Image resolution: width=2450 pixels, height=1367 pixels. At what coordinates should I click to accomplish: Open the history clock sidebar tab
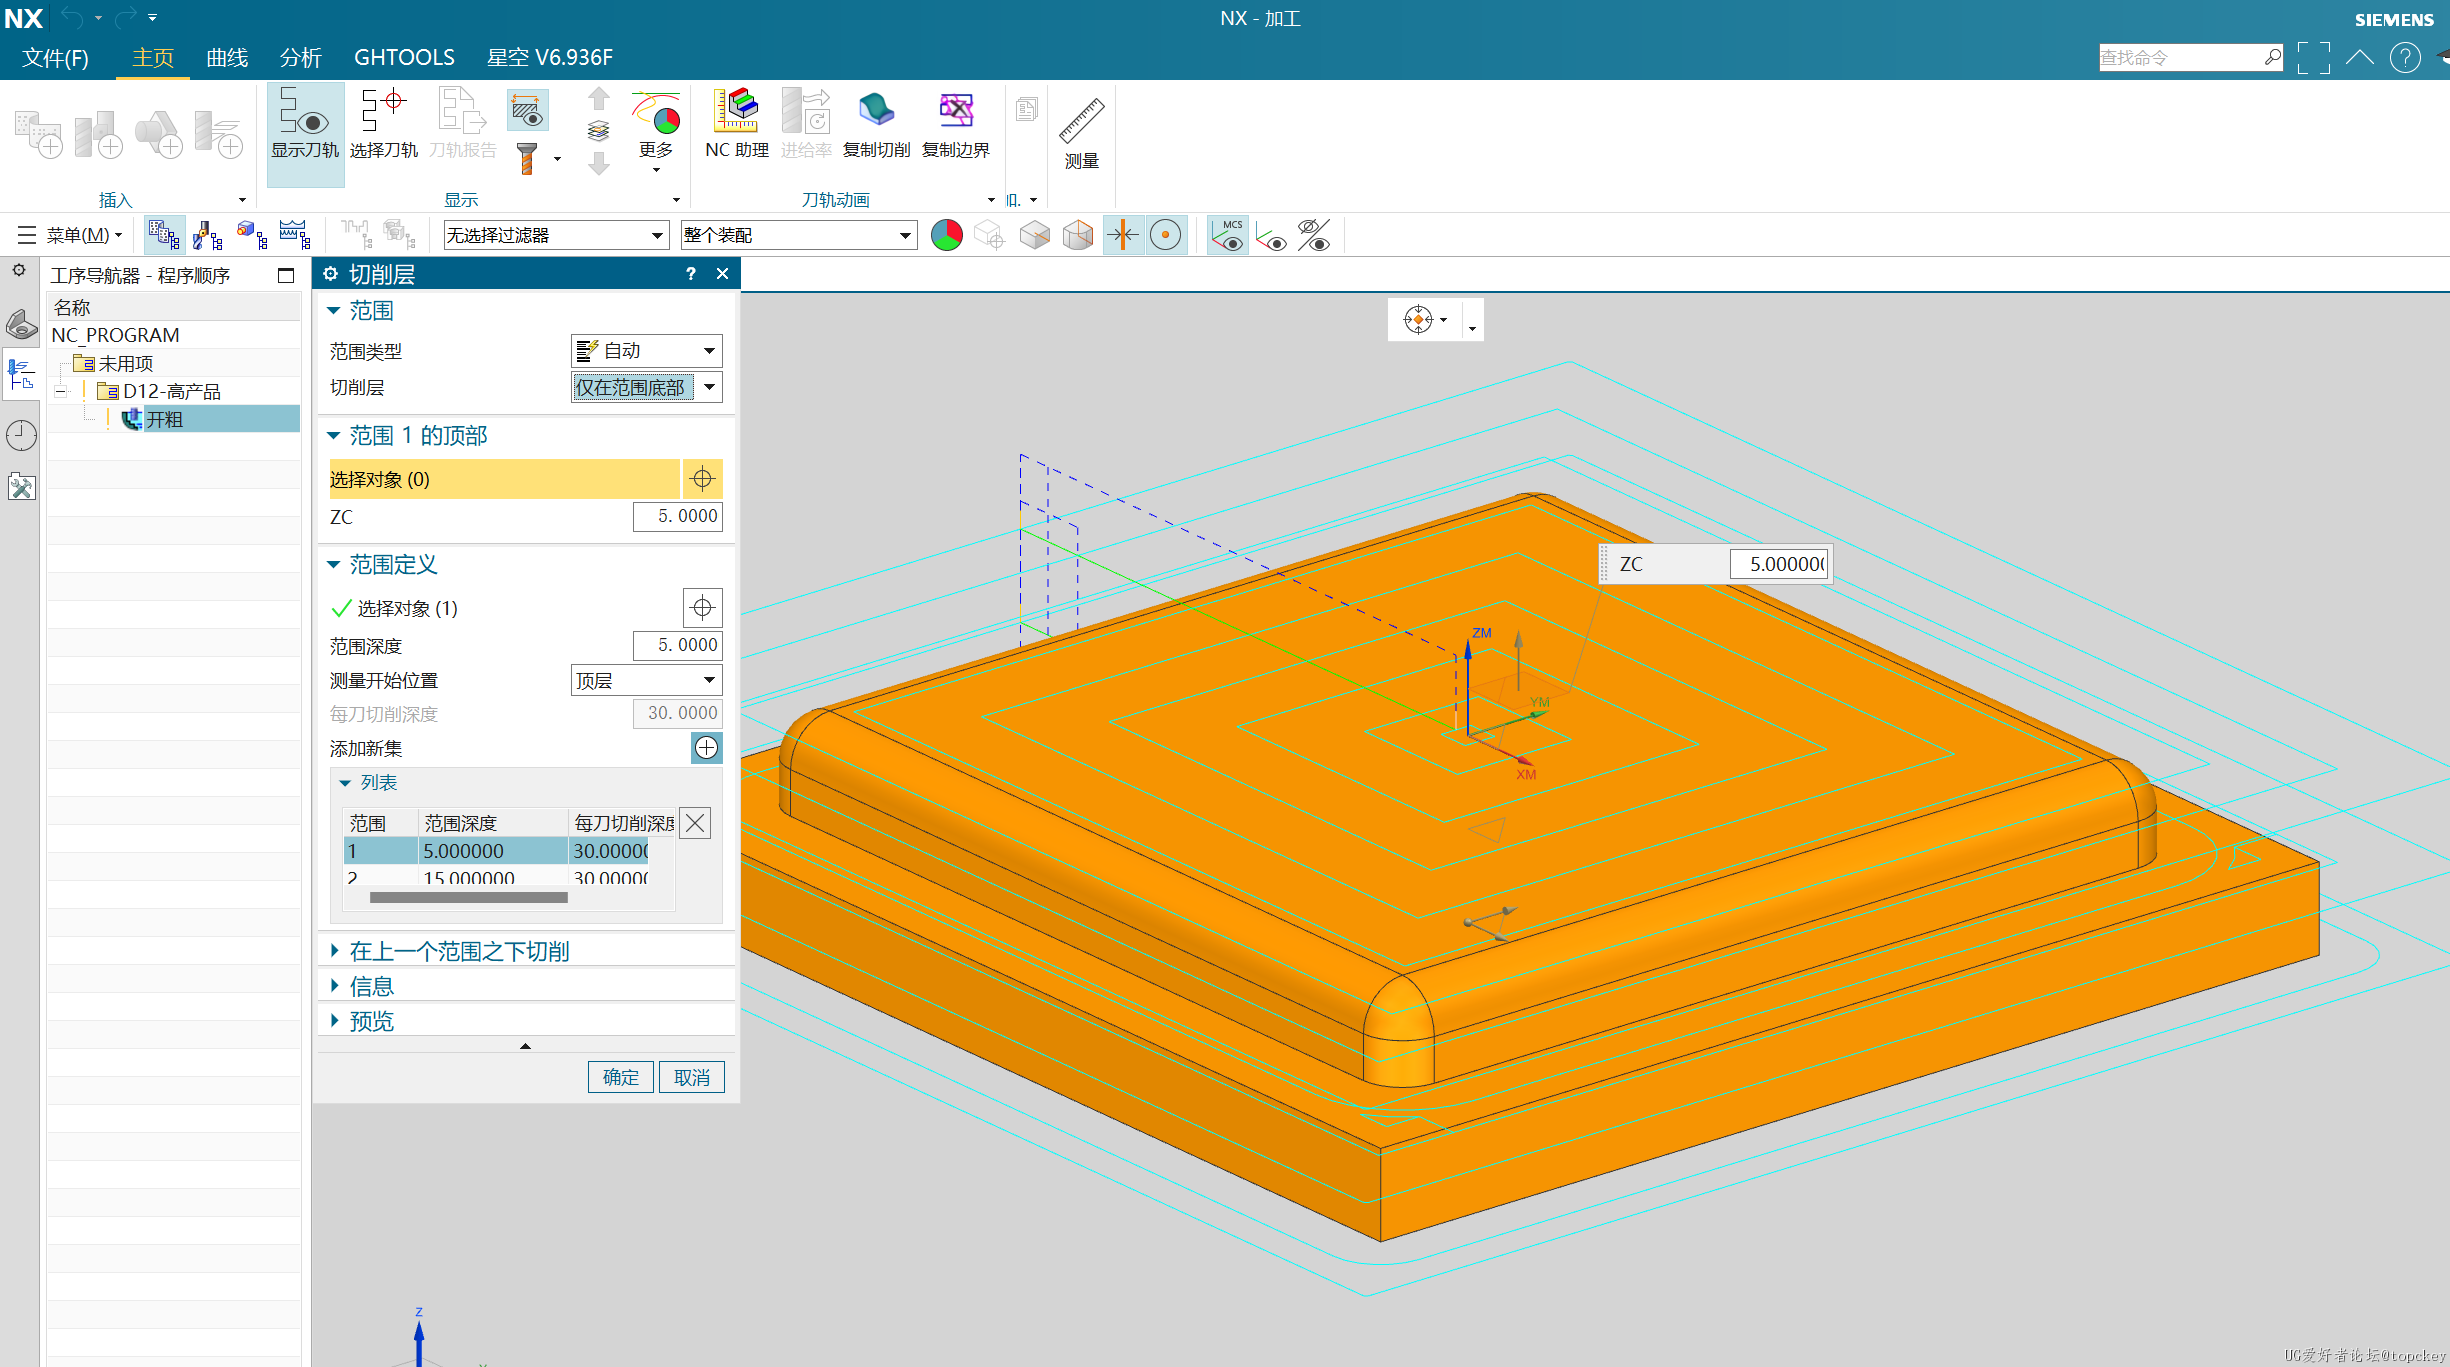[21, 435]
